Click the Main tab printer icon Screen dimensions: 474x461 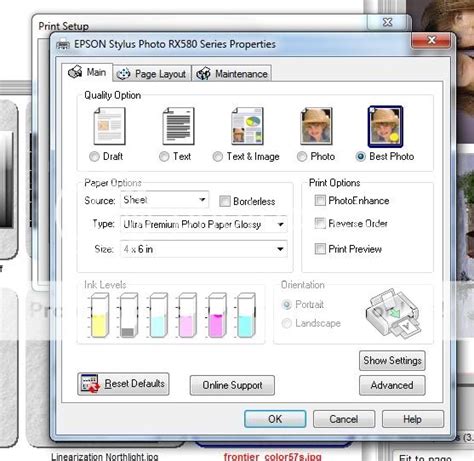(75, 71)
